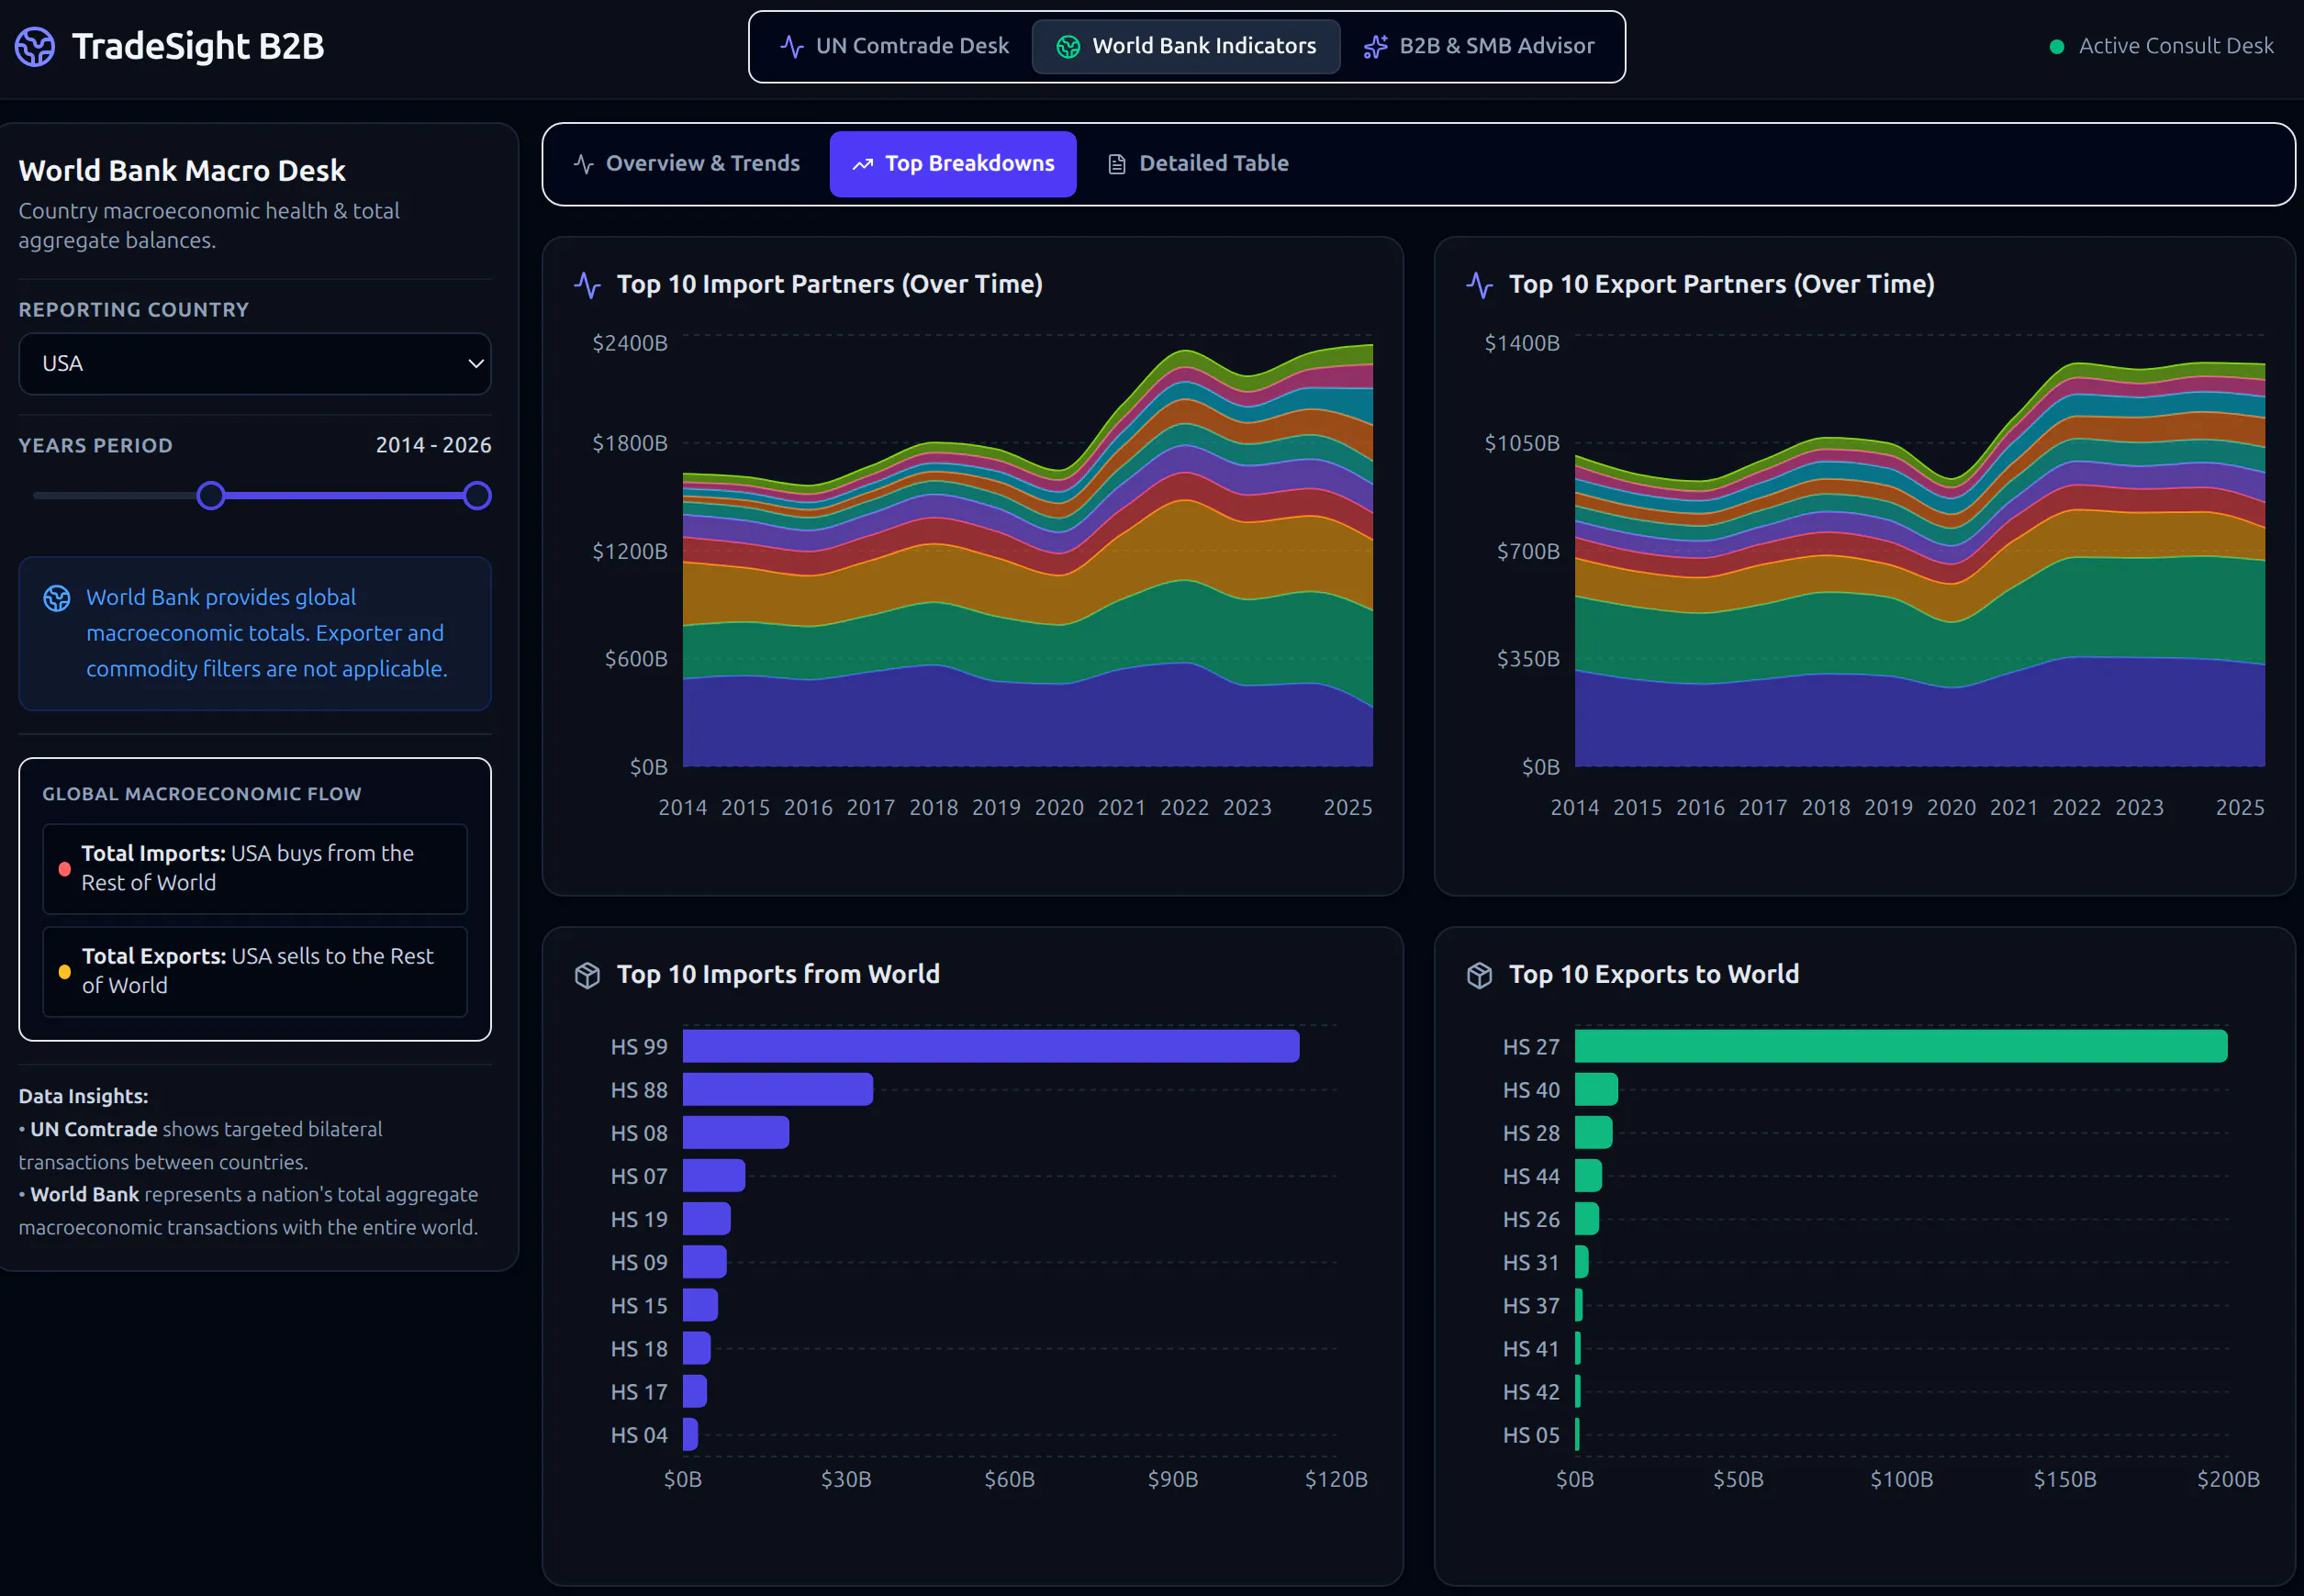Screen dimensions: 2304x1596
Task: Click the '$1400B' axis label on Export Partners chart
Action: coord(1522,344)
